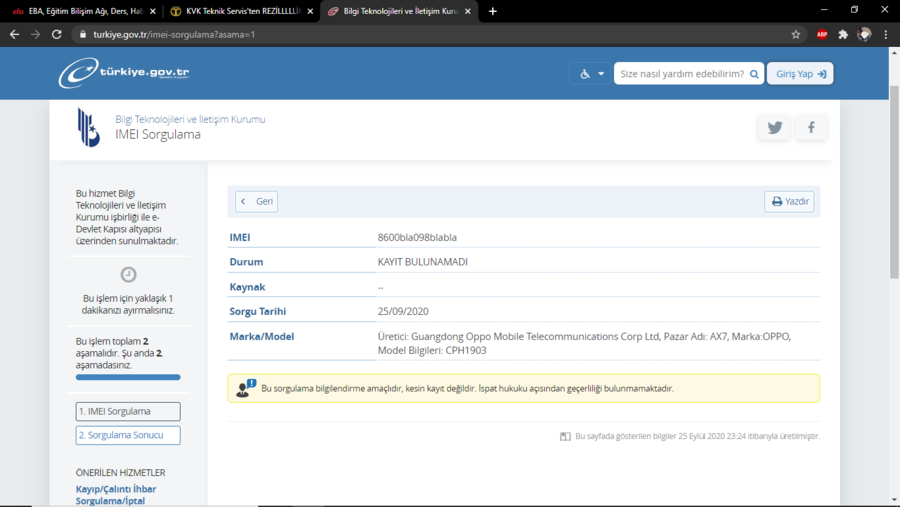Viewport: 900px width, 507px height.
Task: Open a new browser tab
Action: click(x=492, y=11)
